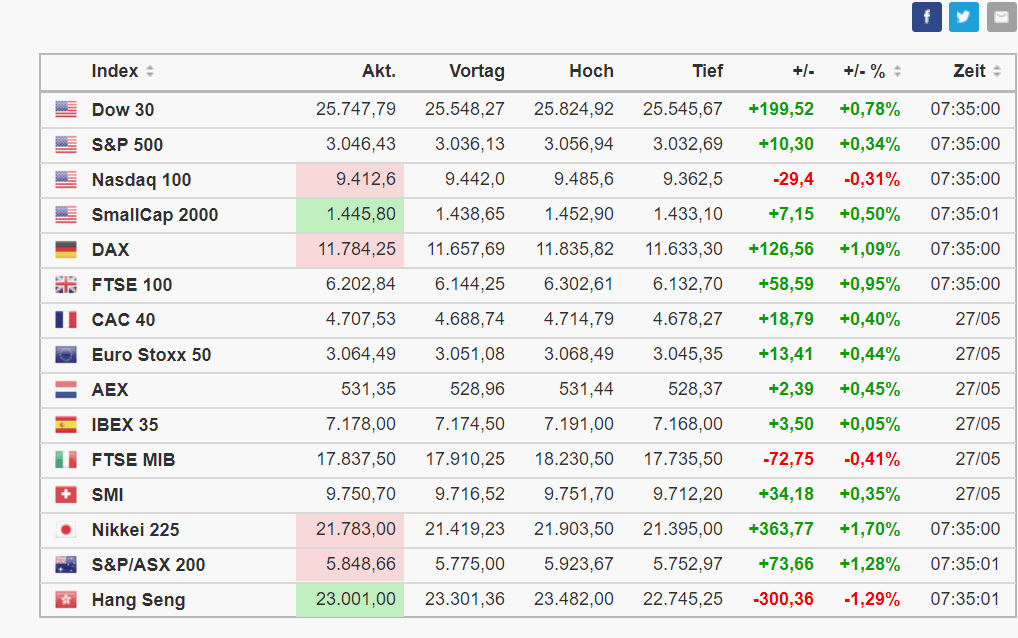
Task: Click the Facebook share icon
Action: coord(927,17)
